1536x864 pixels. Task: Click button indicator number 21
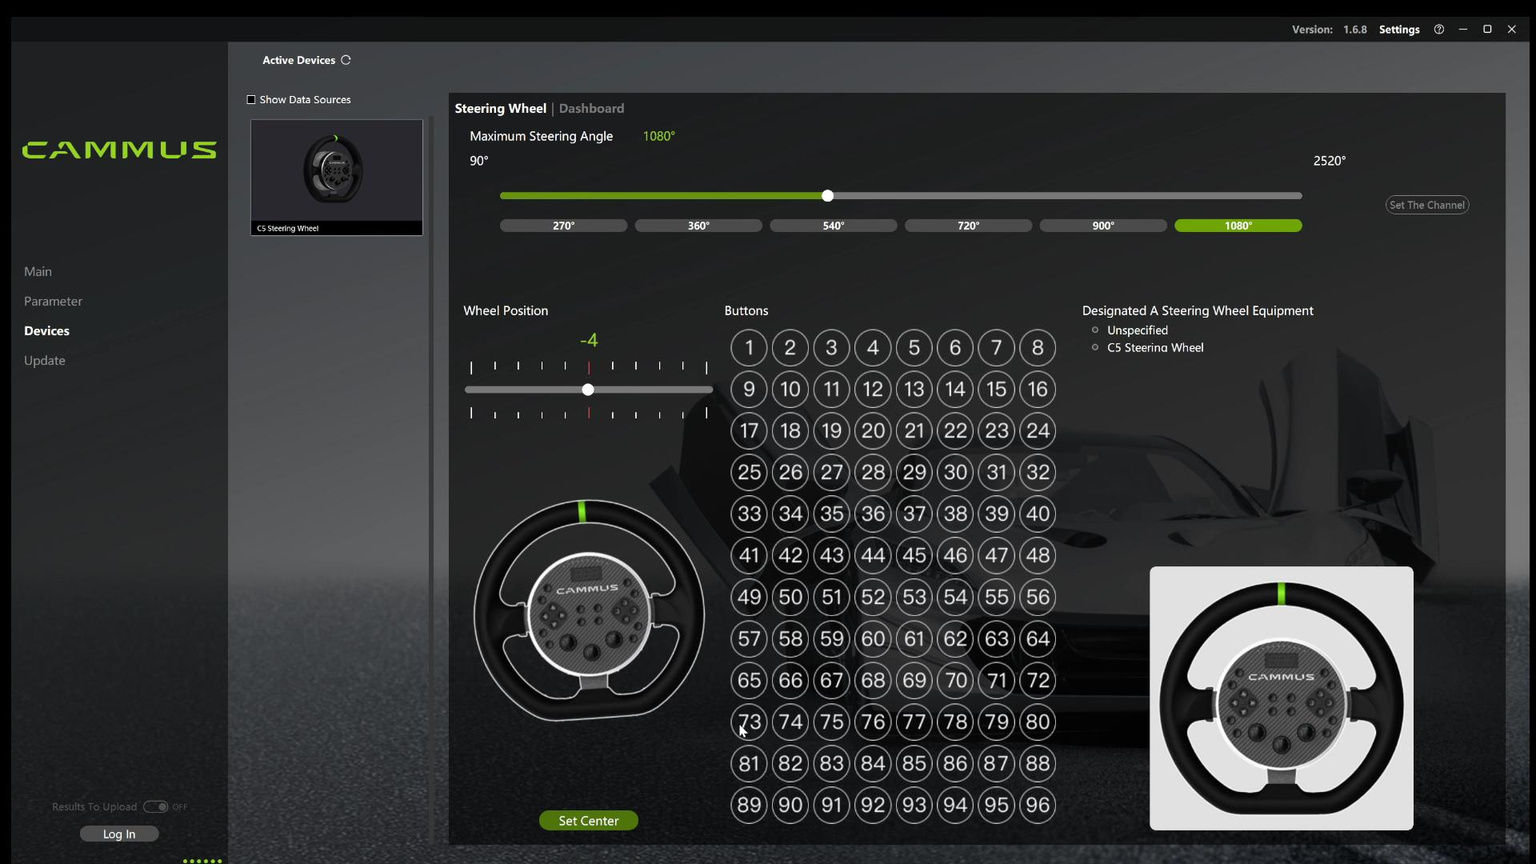[914, 431]
